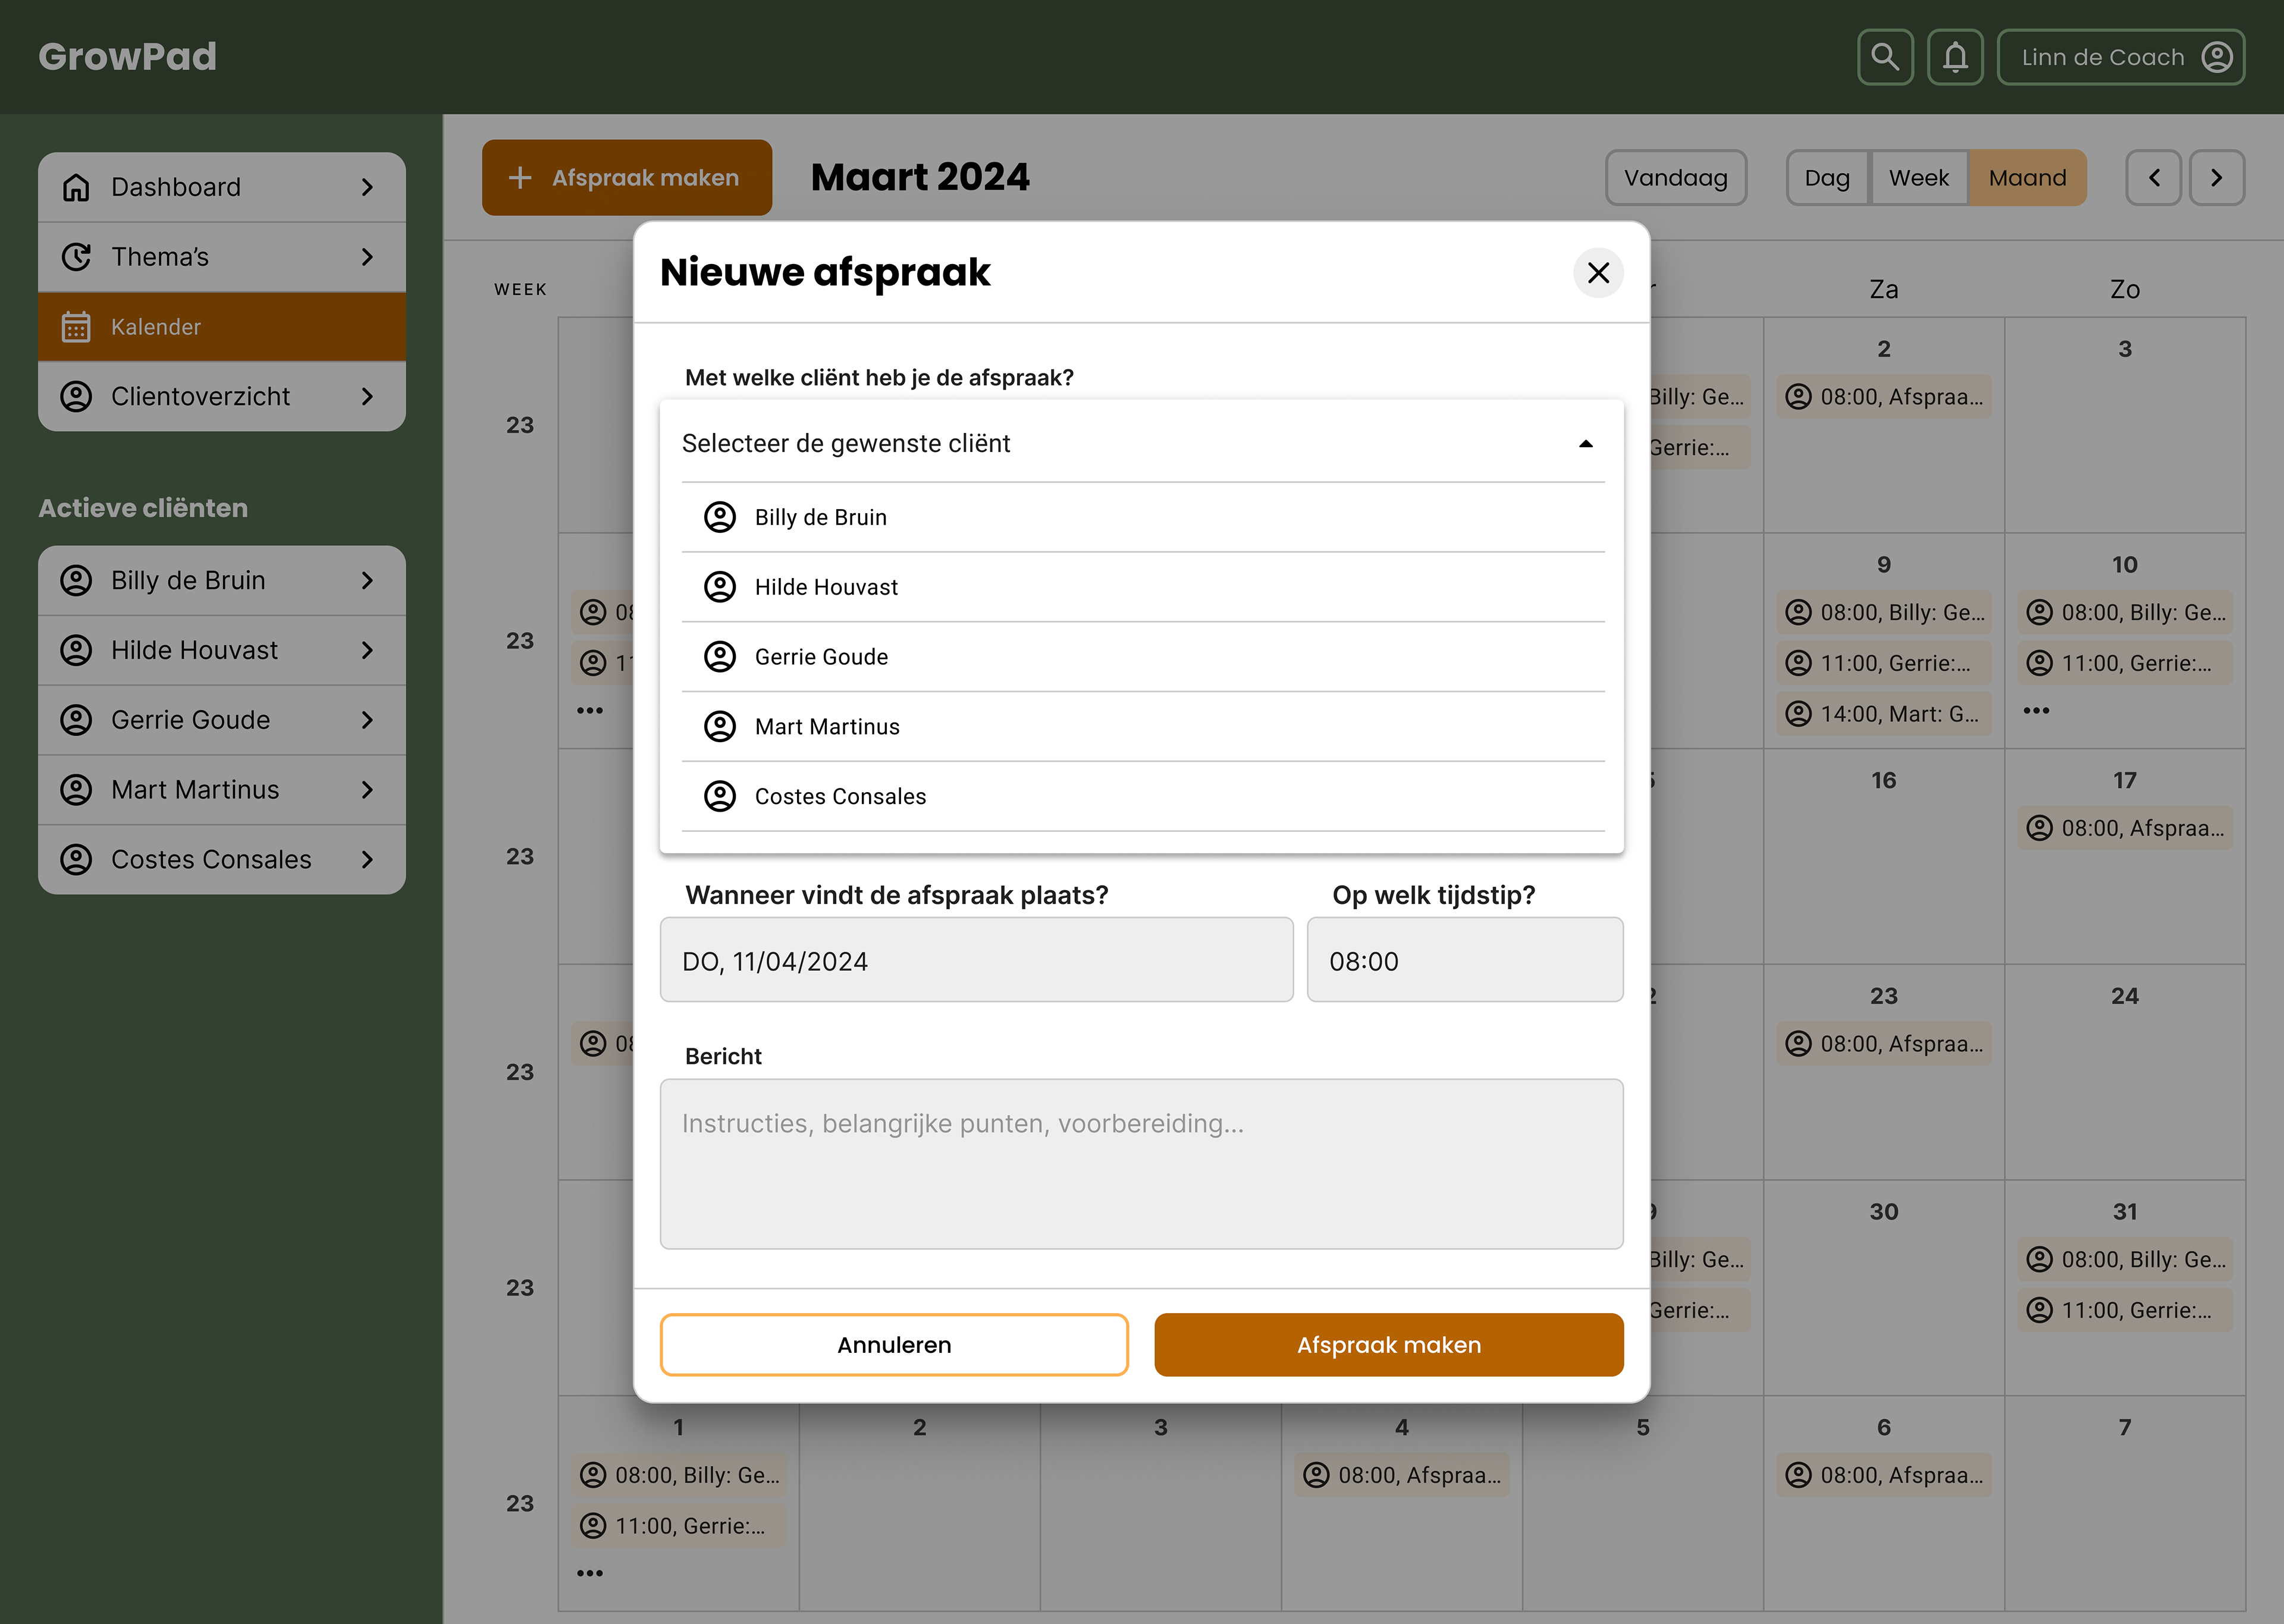Click the toolbar Afspraak maken plus button
This screenshot has height=1624, width=2284.
tap(627, 178)
